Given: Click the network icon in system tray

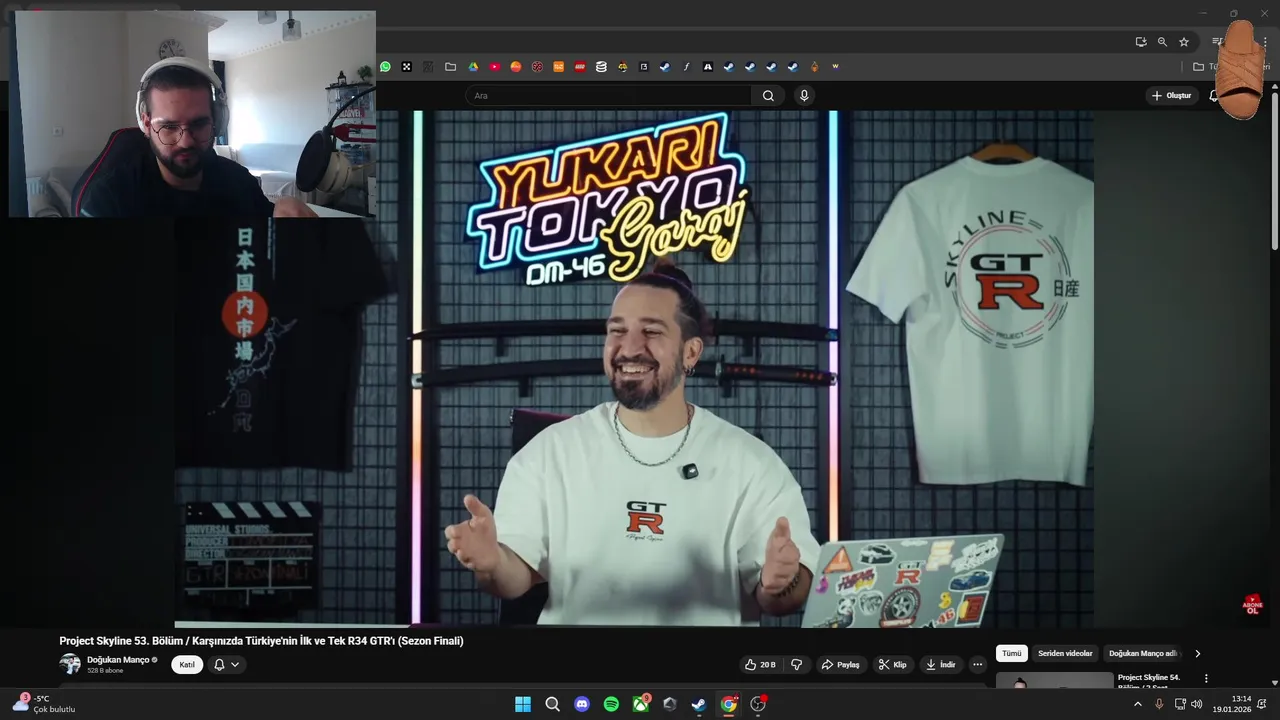Looking at the screenshot, I should (1179, 704).
